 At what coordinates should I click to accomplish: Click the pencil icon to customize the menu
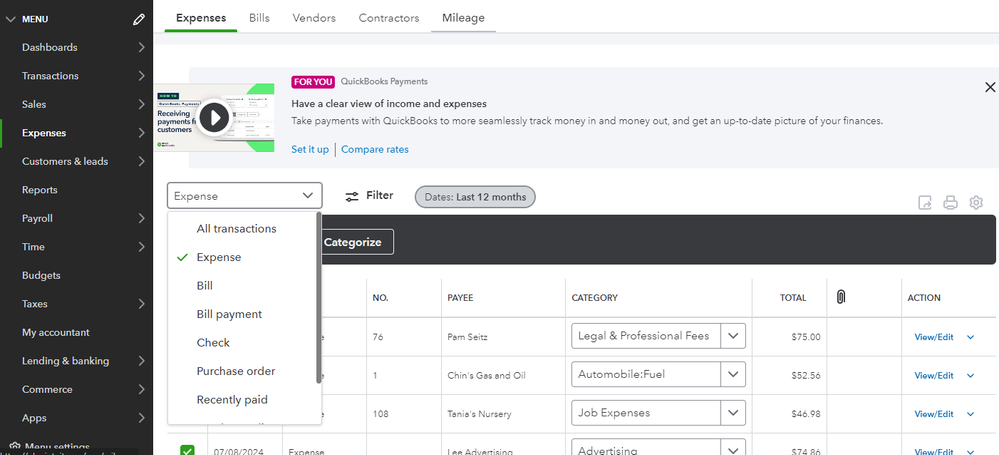[138, 19]
